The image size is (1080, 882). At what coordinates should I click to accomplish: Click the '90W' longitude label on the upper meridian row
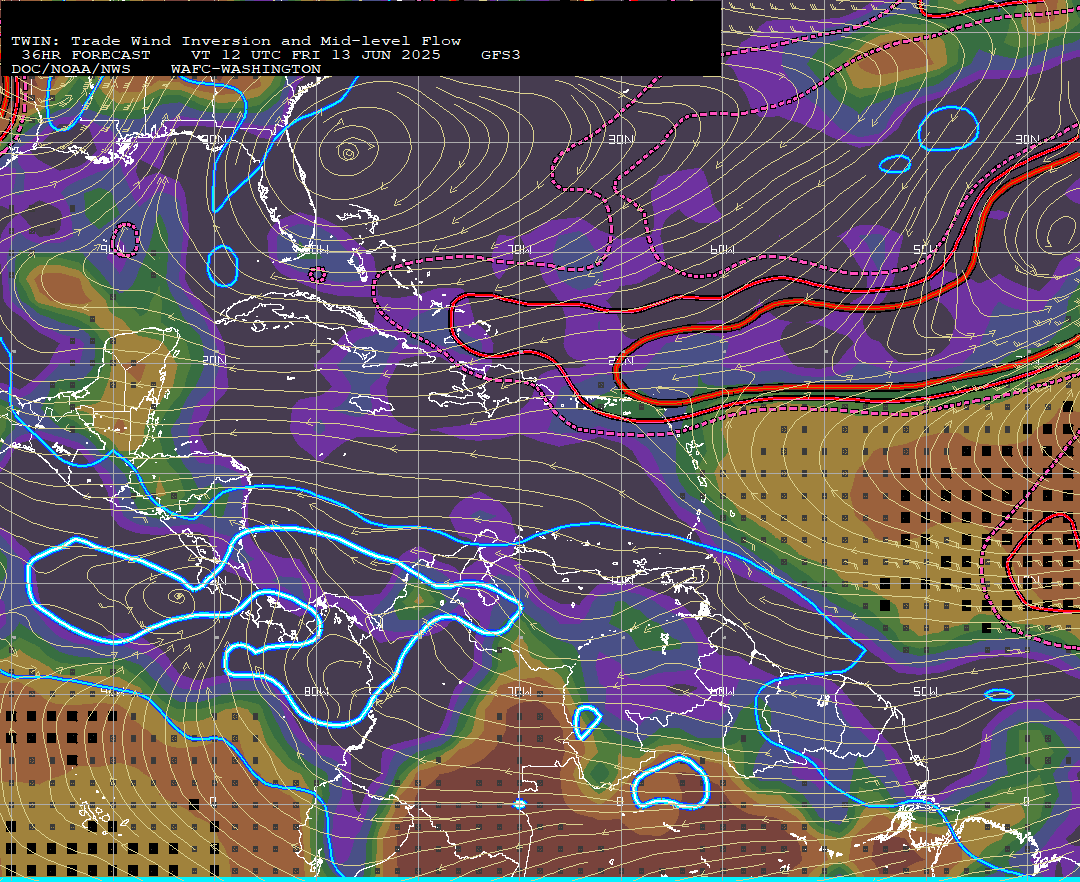point(112,249)
